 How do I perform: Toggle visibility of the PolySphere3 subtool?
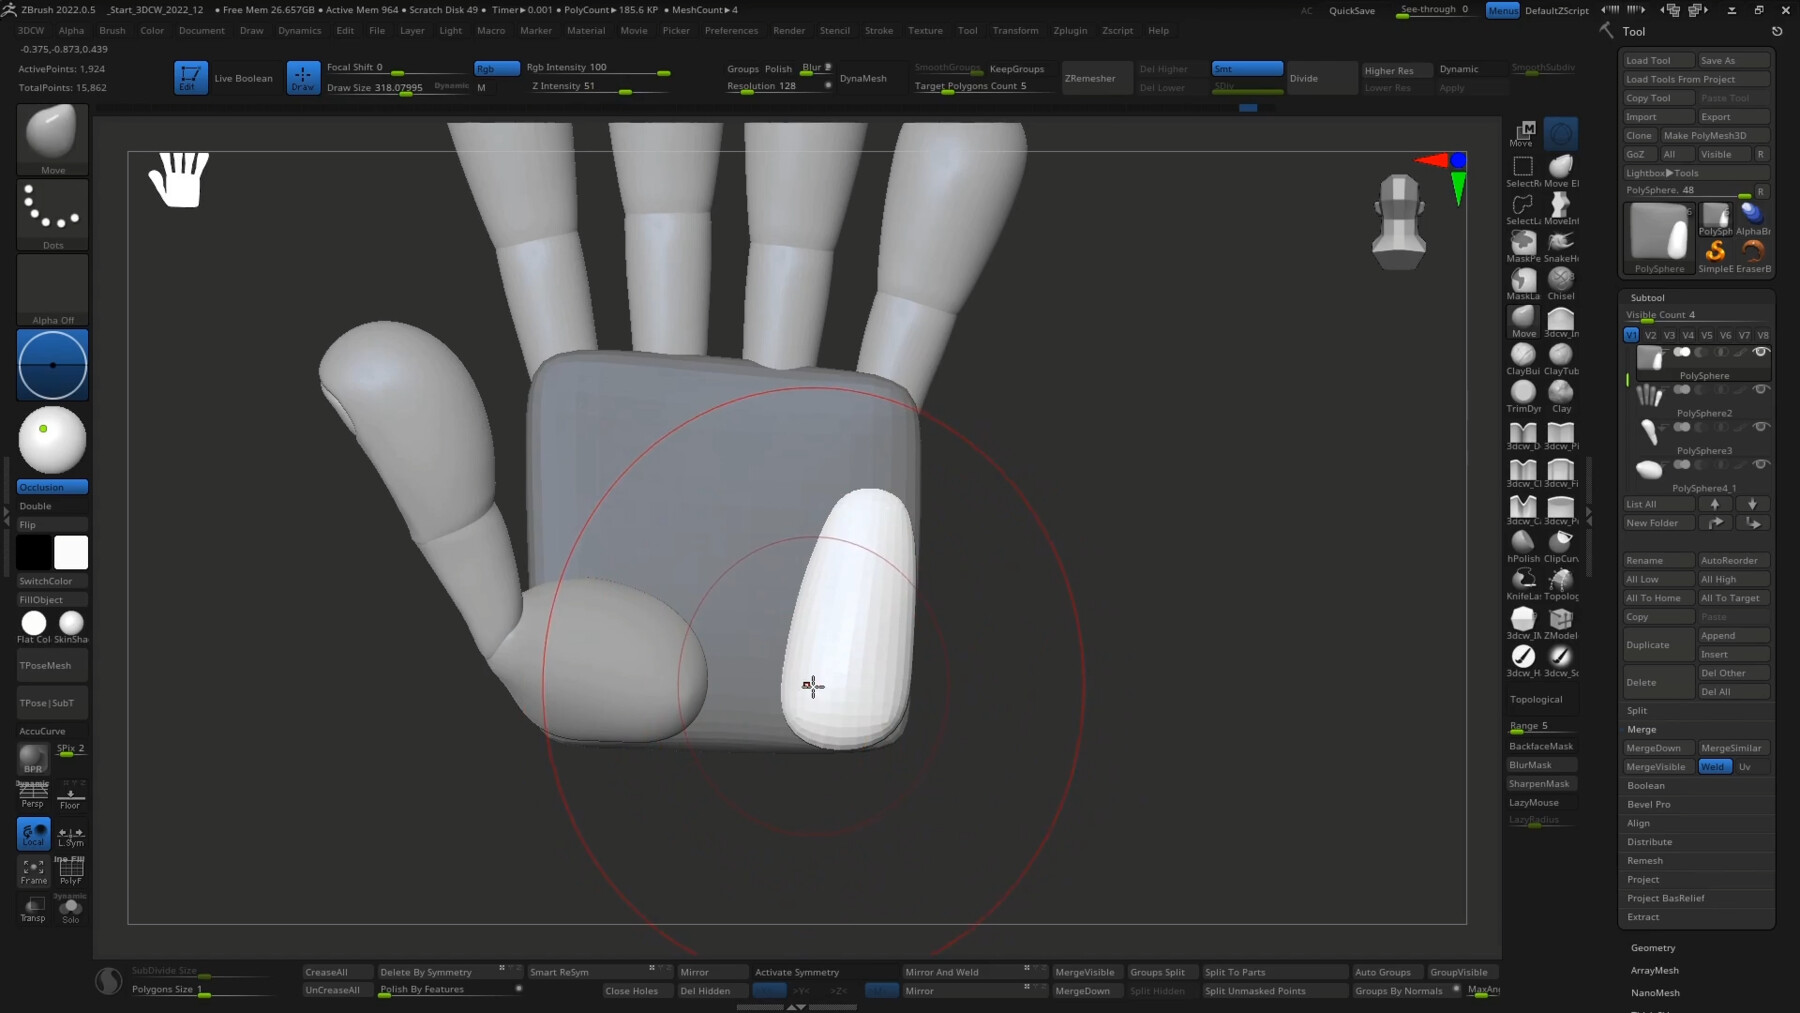tap(1762, 427)
